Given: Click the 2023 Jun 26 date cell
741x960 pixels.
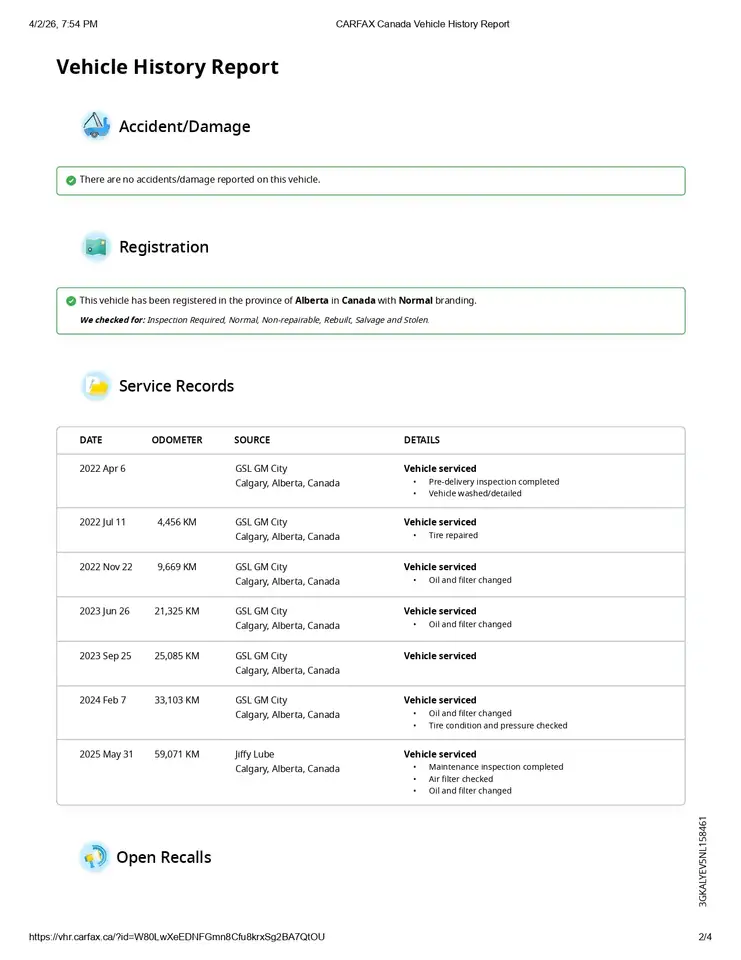Looking at the screenshot, I should click(105, 611).
